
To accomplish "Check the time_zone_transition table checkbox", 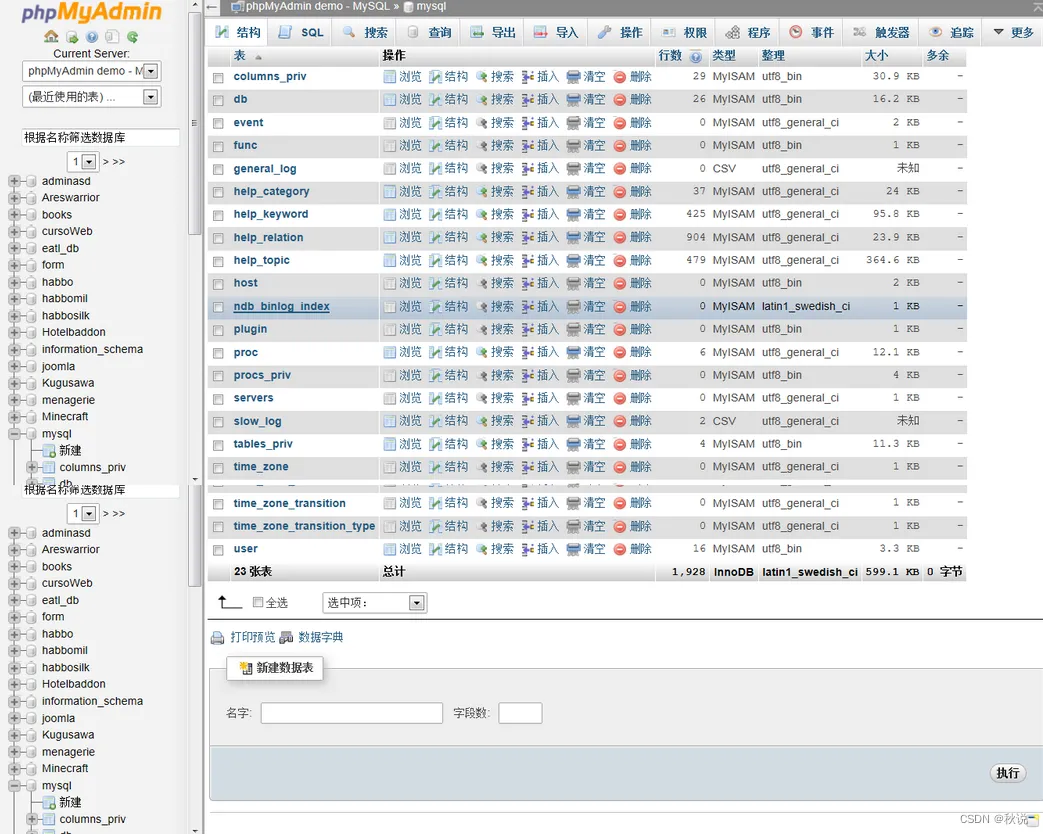I will pos(218,504).
